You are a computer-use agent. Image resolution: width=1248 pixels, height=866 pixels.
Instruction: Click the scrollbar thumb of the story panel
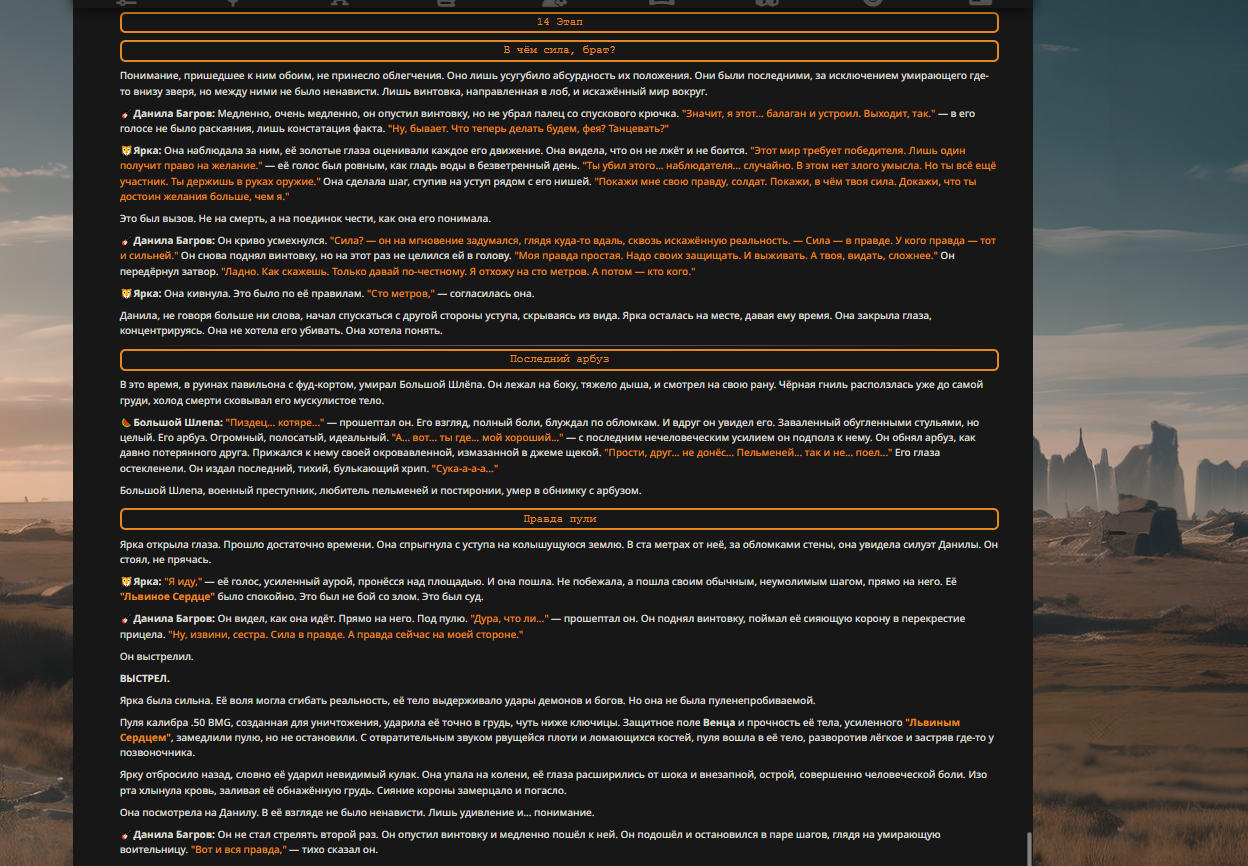pyautogui.click(x=1027, y=848)
